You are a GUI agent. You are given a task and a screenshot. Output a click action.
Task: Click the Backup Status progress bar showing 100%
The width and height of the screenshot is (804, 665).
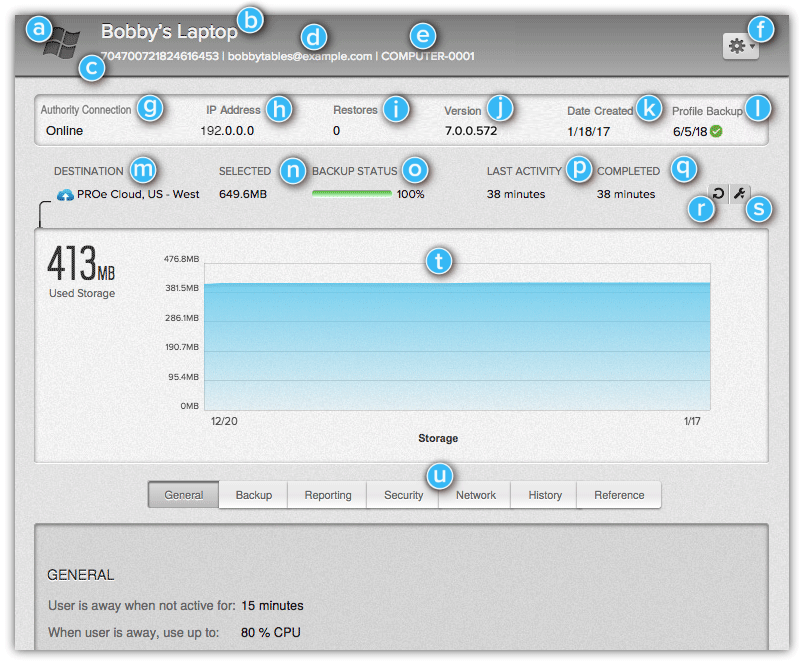click(x=352, y=193)
